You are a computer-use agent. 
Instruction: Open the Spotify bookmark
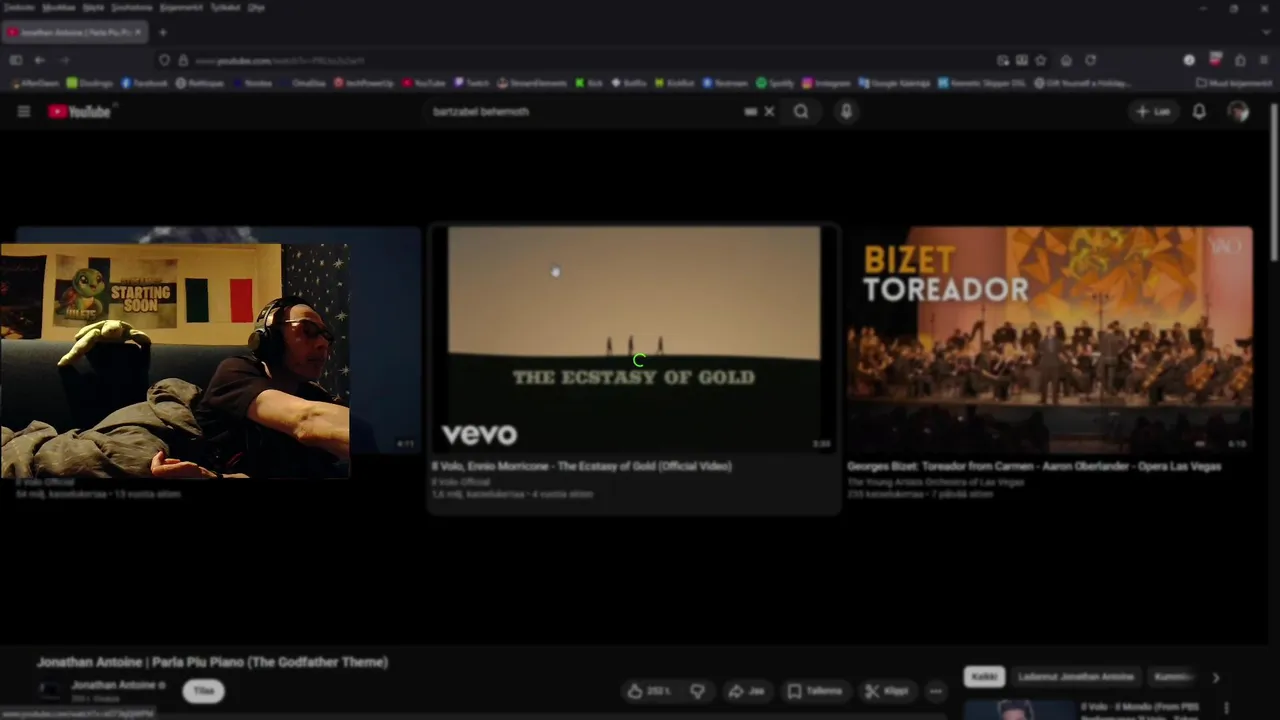(x=775, y=83)
